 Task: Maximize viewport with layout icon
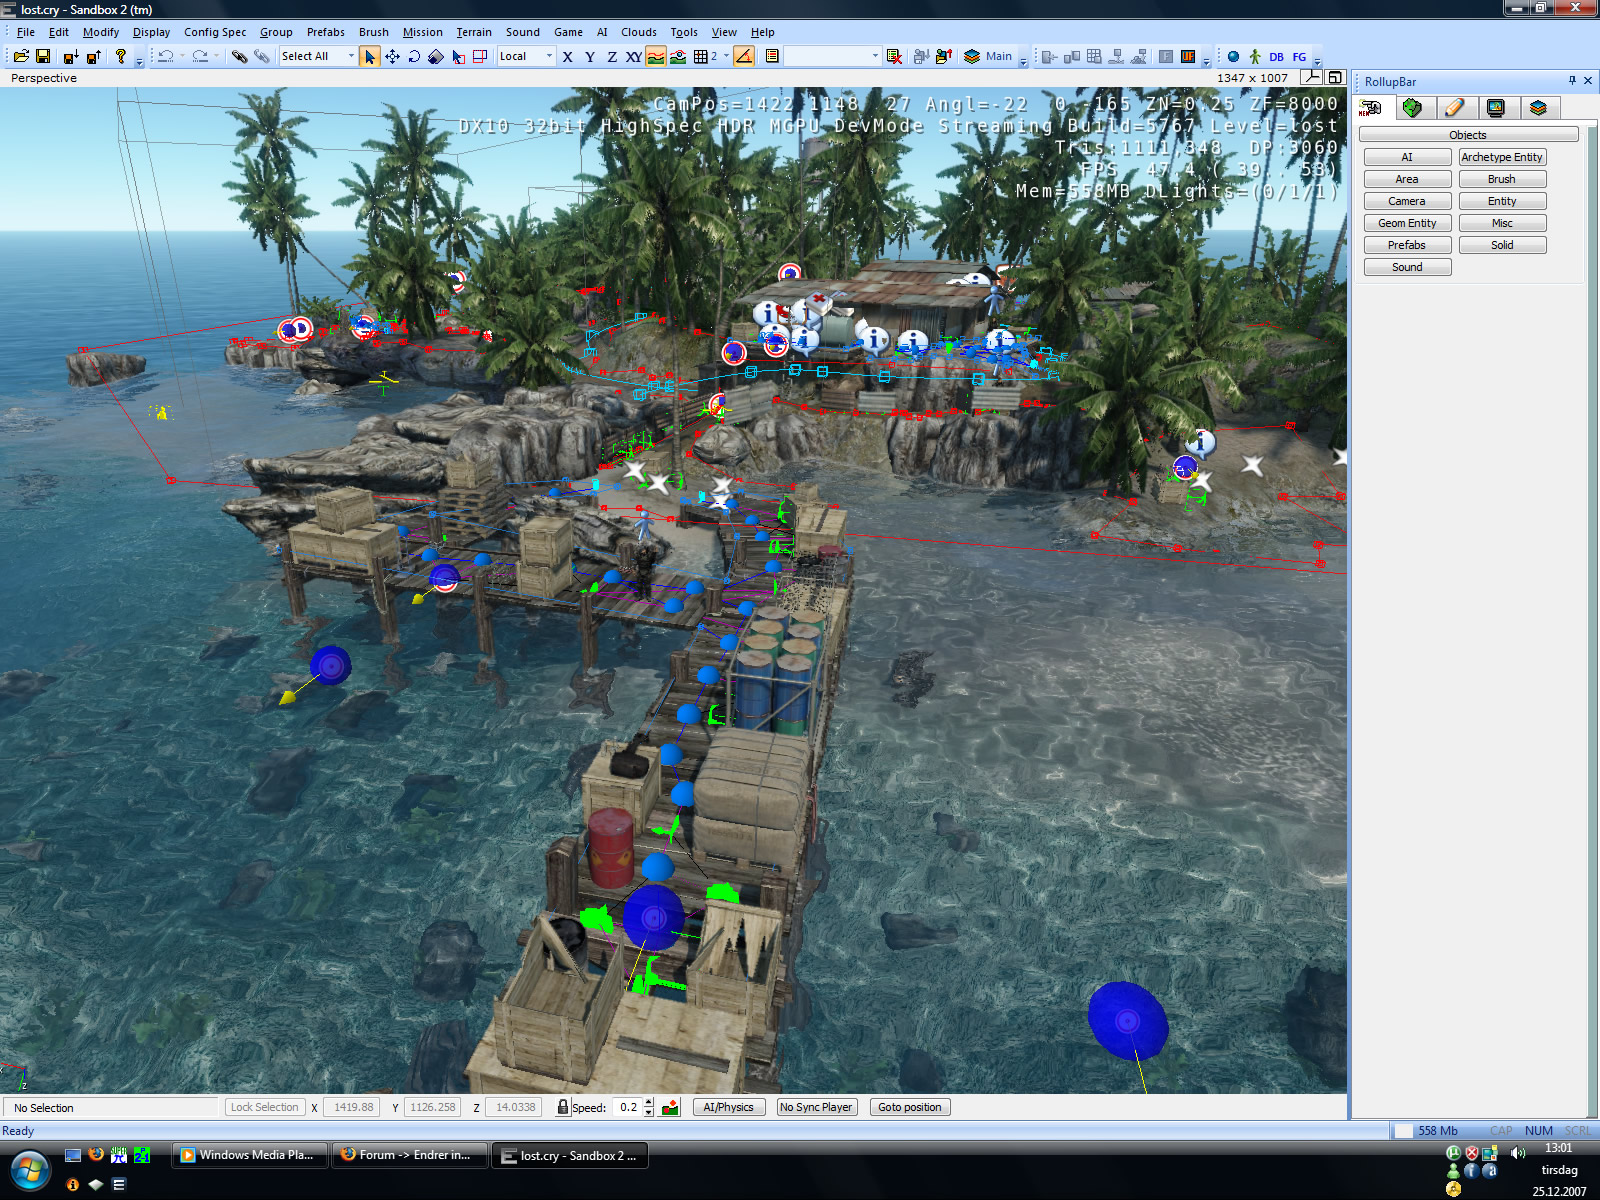pyautogui.click(x=1335, y=78)
